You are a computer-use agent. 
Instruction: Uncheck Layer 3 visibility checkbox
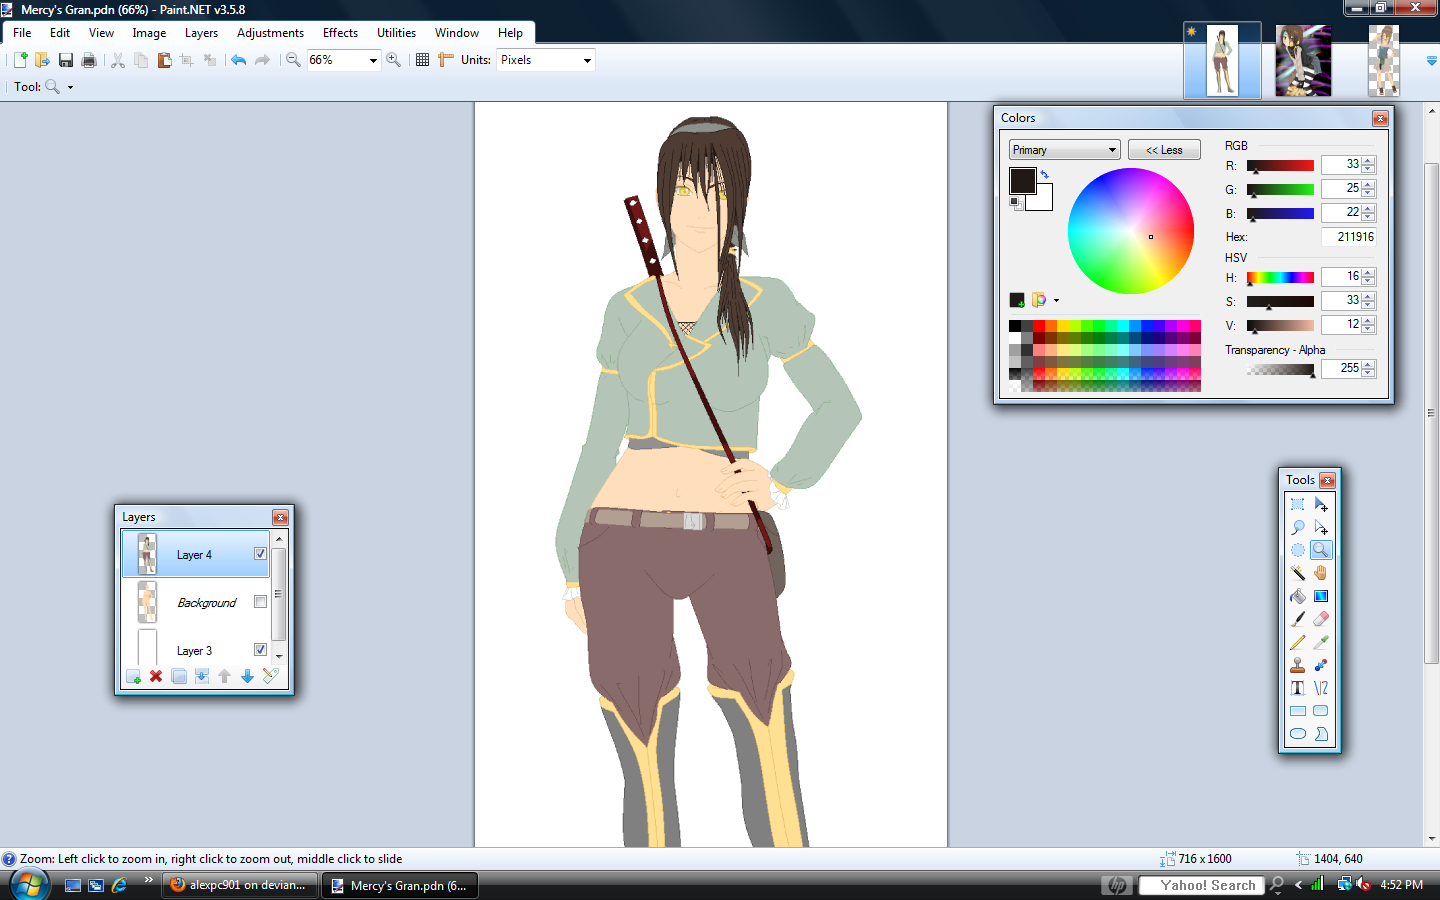[260, 650]
